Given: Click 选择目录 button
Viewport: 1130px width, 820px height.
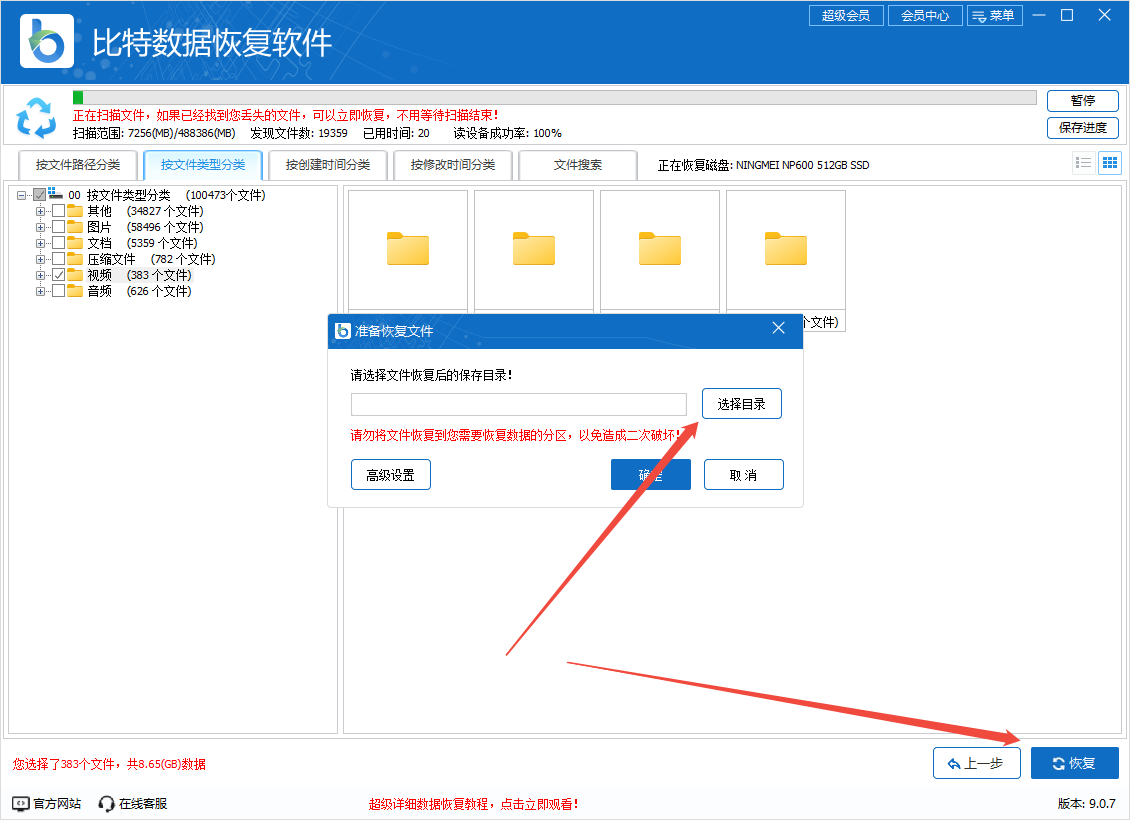Looking at the screenshot, I should pos(742,404).
